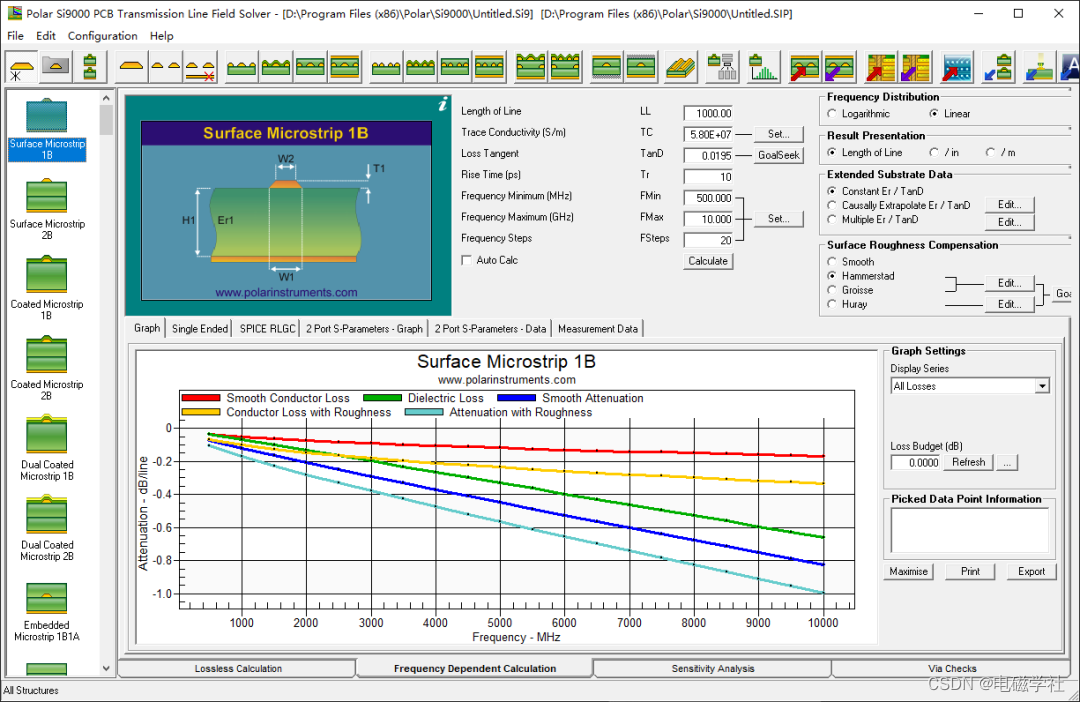Screen dimensions: 1080x702
Task: Select the All Structures toolbar icon with asterisk
Action: [21, 68]
